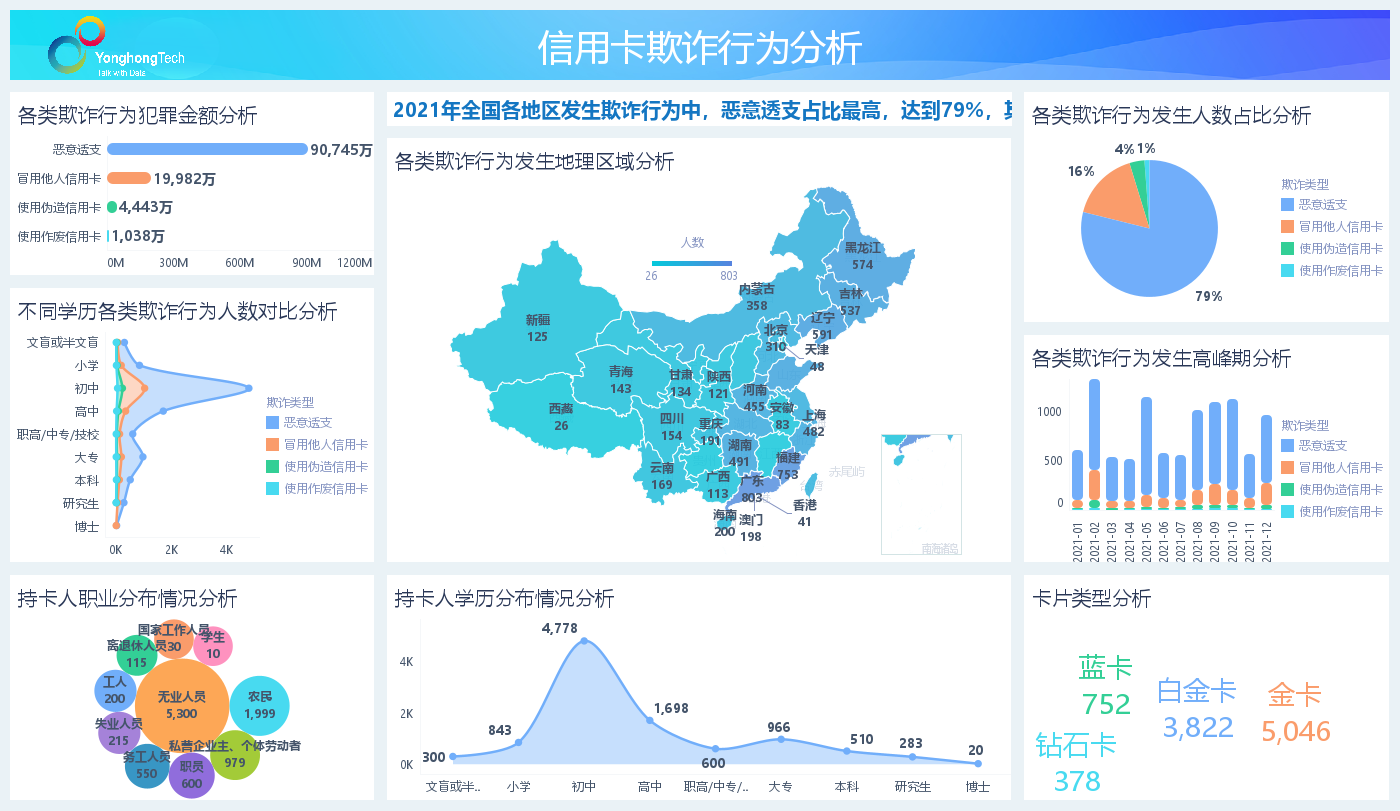Click the 79% slice of the pie chart
Image resolution: width=1400 pixels, height=811 pixels.
pos(1160,240)
